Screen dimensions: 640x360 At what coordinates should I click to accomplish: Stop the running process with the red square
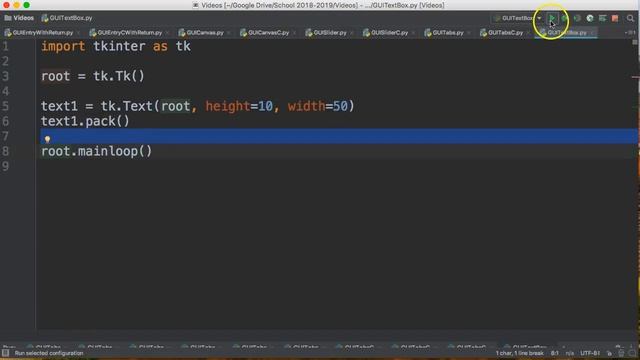coord(615,18)
